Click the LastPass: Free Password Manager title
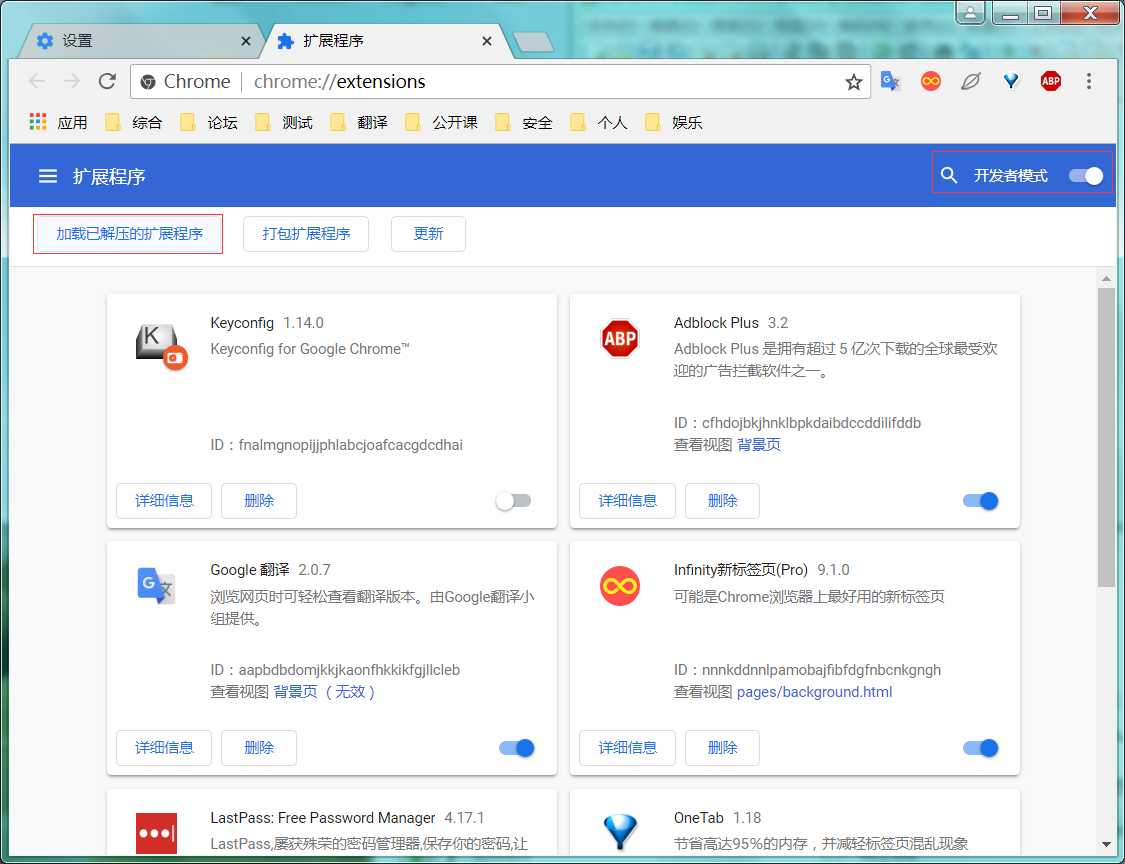The height and width of the screenshot is (864, 1125). tap(323, 818)
